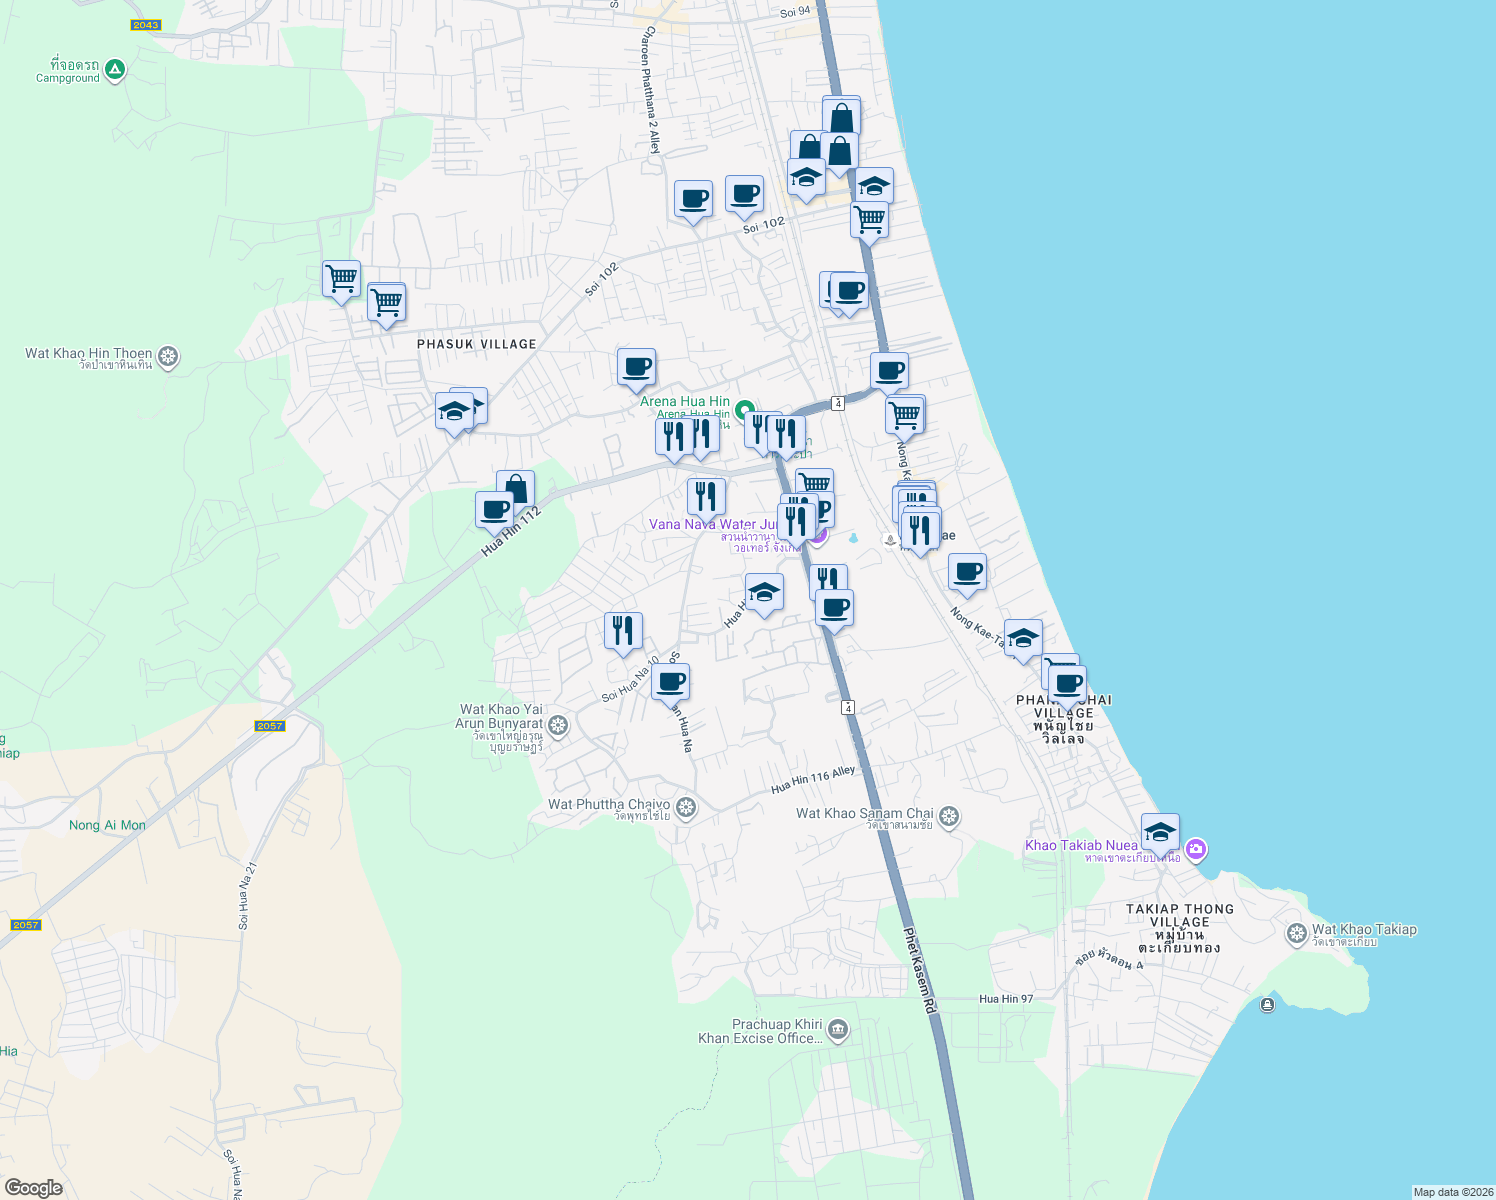Screen dimensions: 1496x1200
Task: Select the Map data ©2026 text
Action: [1443, 1191]
